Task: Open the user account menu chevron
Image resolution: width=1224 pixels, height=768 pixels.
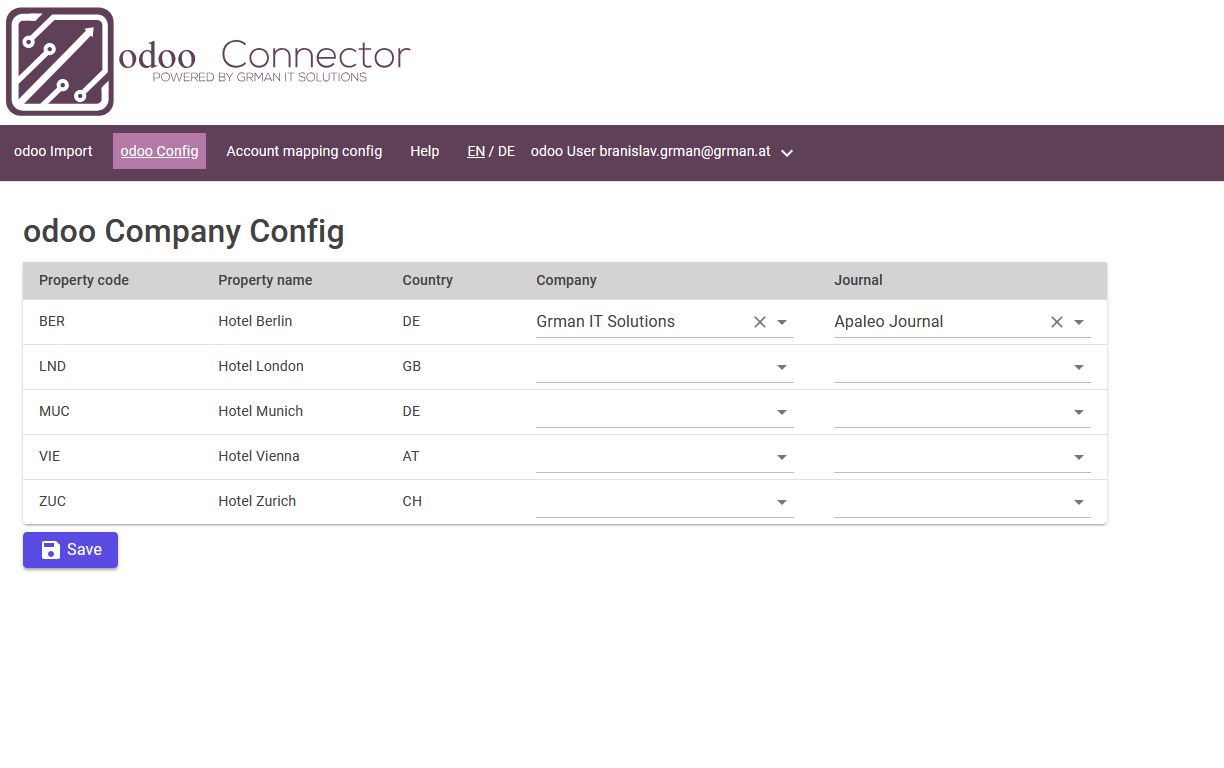Action: coord(787,153)
